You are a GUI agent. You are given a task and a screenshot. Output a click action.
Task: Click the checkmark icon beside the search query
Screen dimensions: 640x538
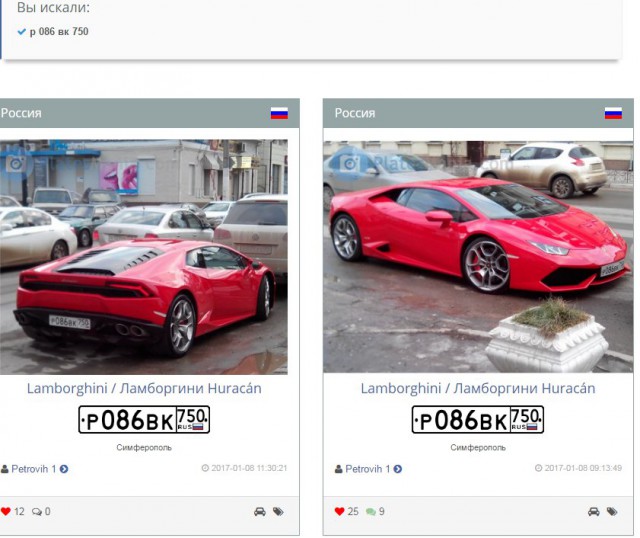22,31
